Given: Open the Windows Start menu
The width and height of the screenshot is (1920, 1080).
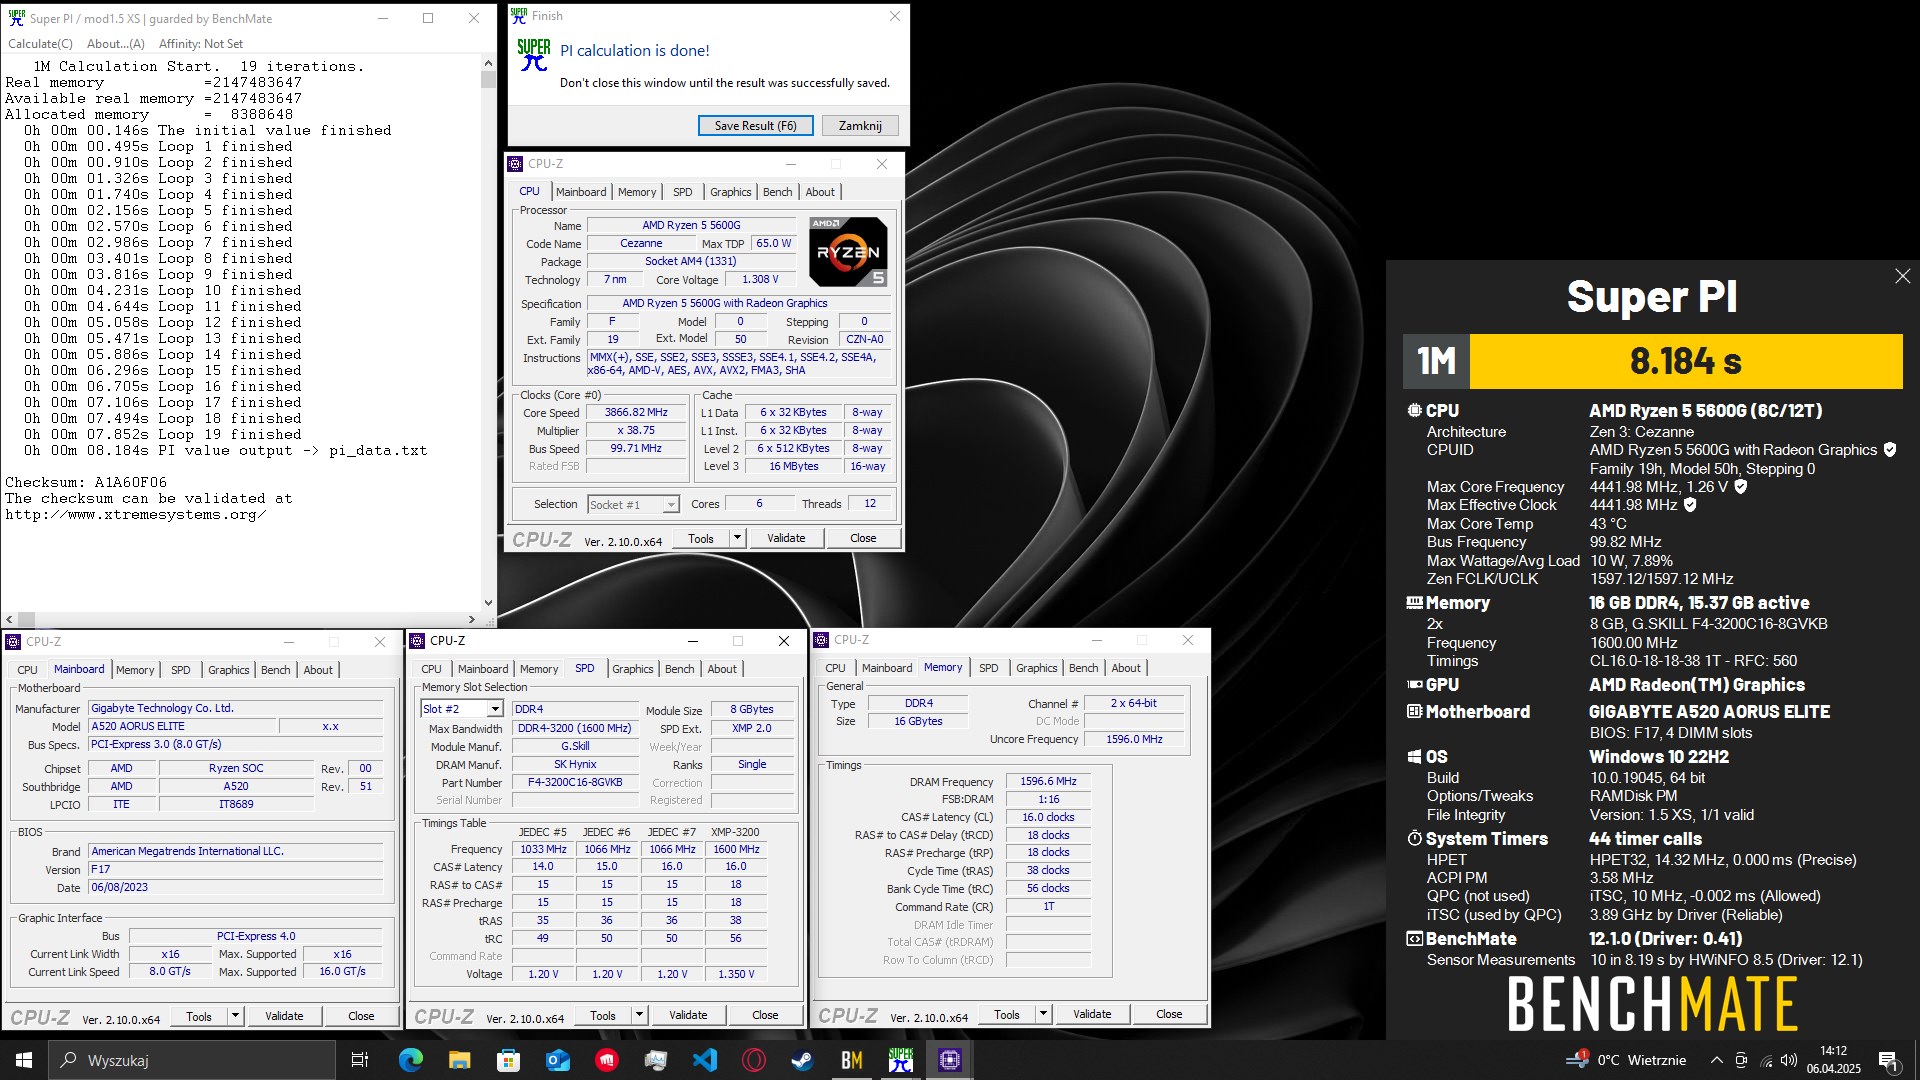Looking at the screenshot, I should 24,1060.
